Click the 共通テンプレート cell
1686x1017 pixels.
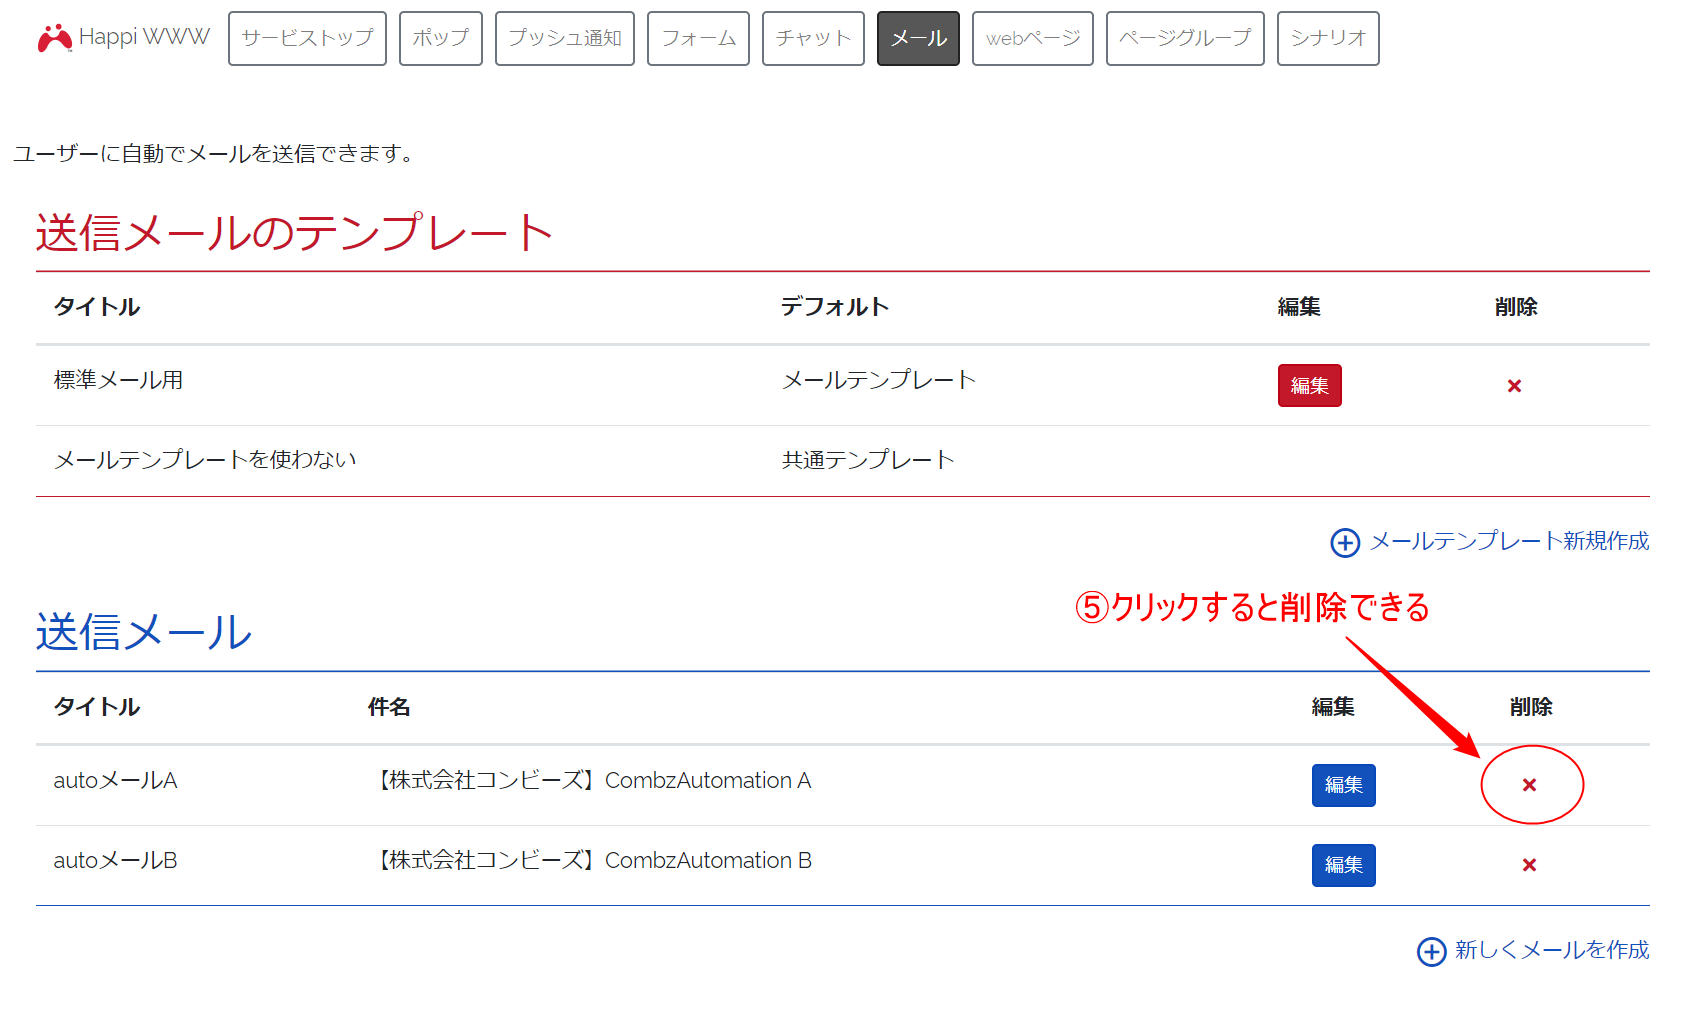click(x=868, y=460)
